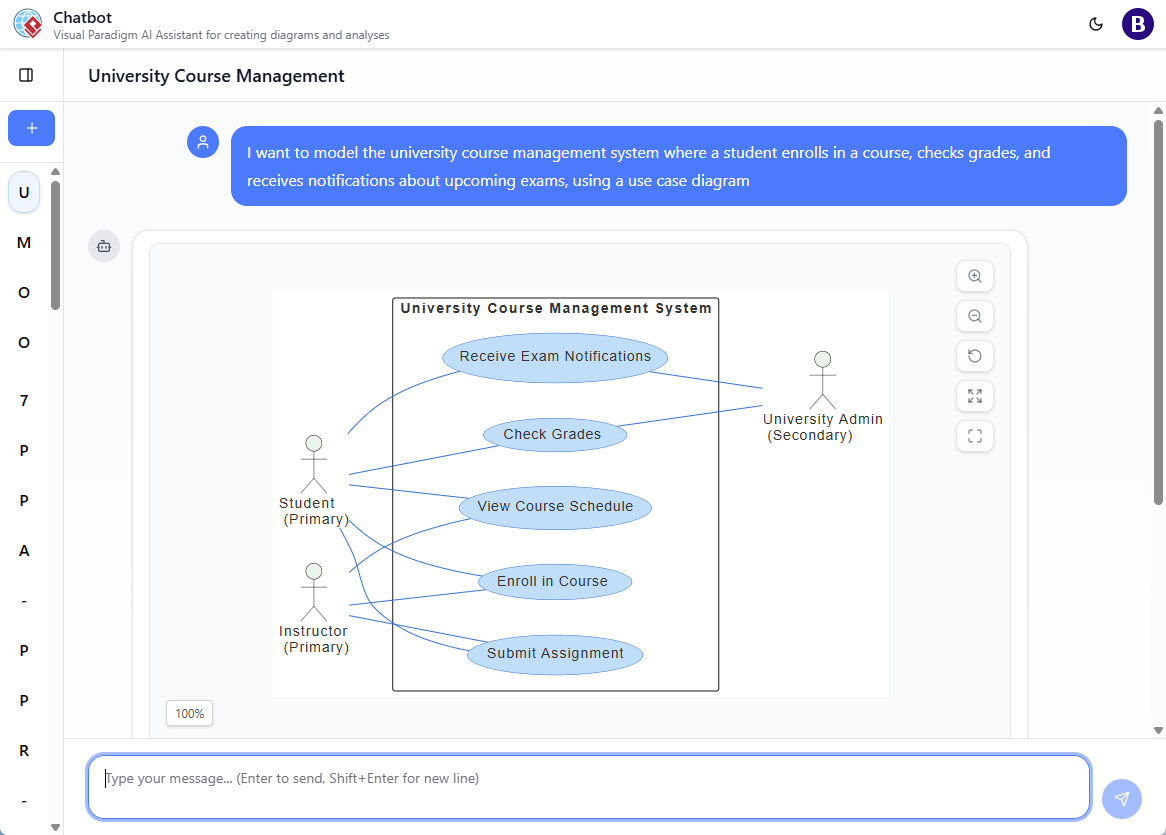Collapse the left sidebar panel
The image size is (1166, 835).
coord(25,74)
